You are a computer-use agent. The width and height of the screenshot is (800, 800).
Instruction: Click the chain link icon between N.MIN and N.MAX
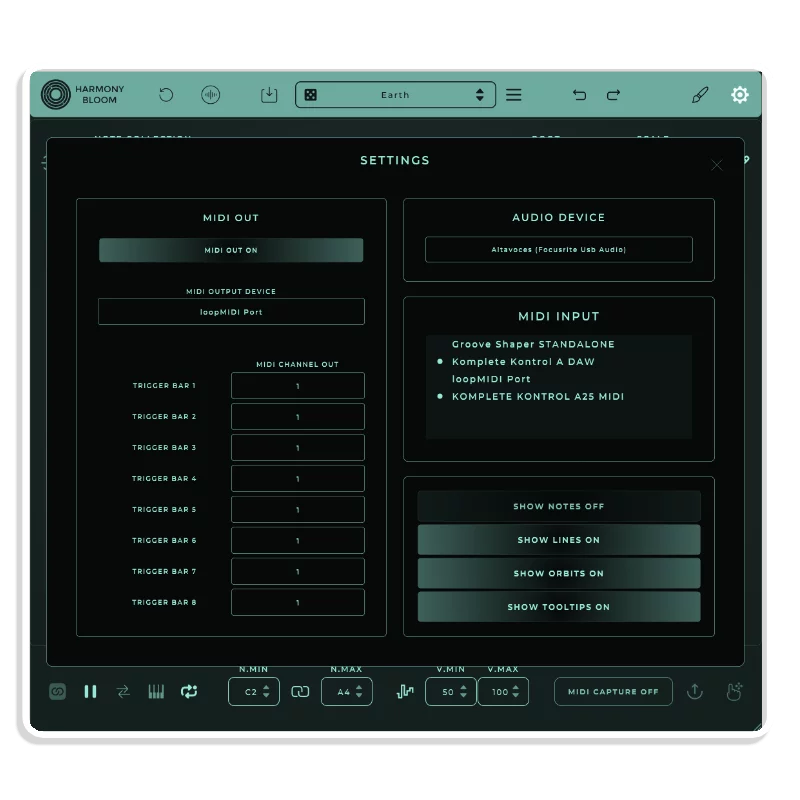click(300, 692)
